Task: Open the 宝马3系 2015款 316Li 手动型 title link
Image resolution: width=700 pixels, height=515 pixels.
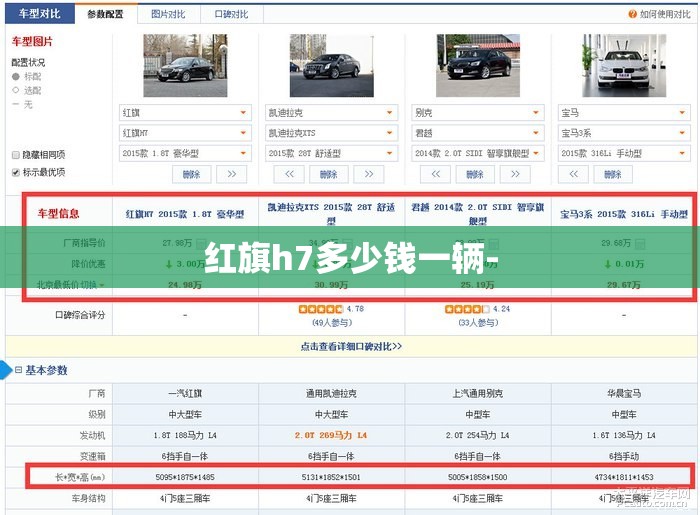Action: tap(624, 214)
